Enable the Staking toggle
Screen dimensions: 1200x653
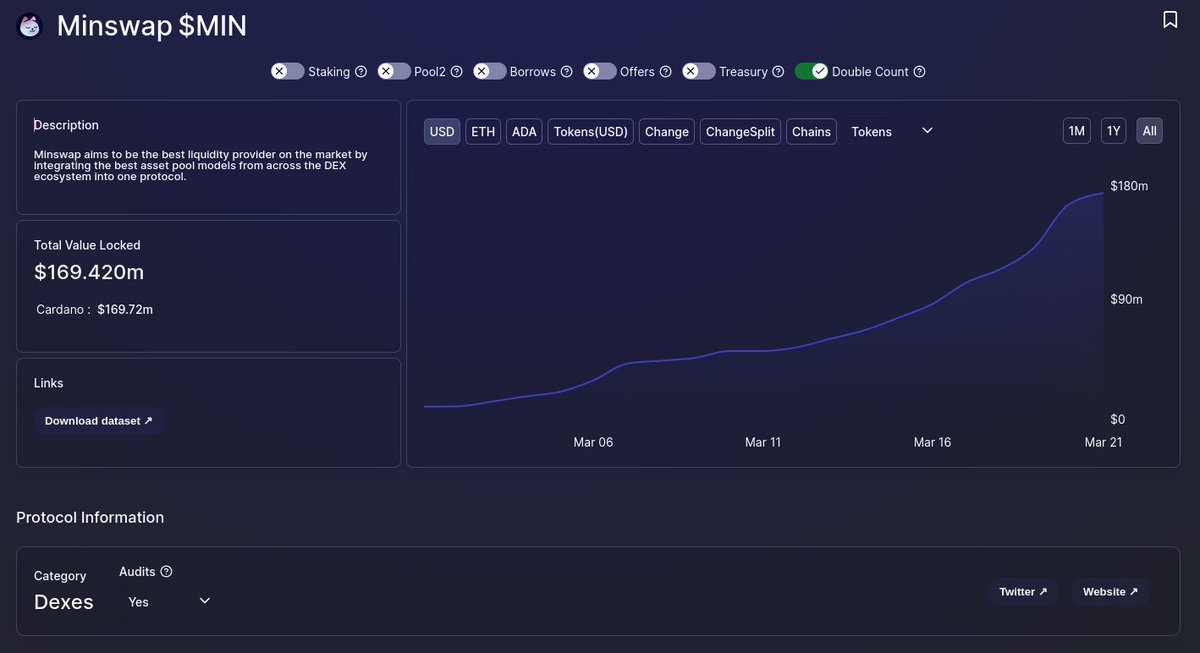tap(285, 71)
